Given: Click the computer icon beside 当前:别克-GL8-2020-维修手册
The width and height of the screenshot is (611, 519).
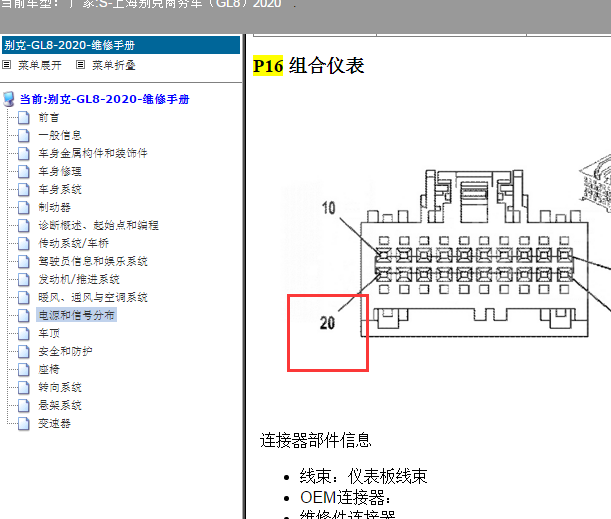Looking at the screenshot, I should [x=9, y=99].
